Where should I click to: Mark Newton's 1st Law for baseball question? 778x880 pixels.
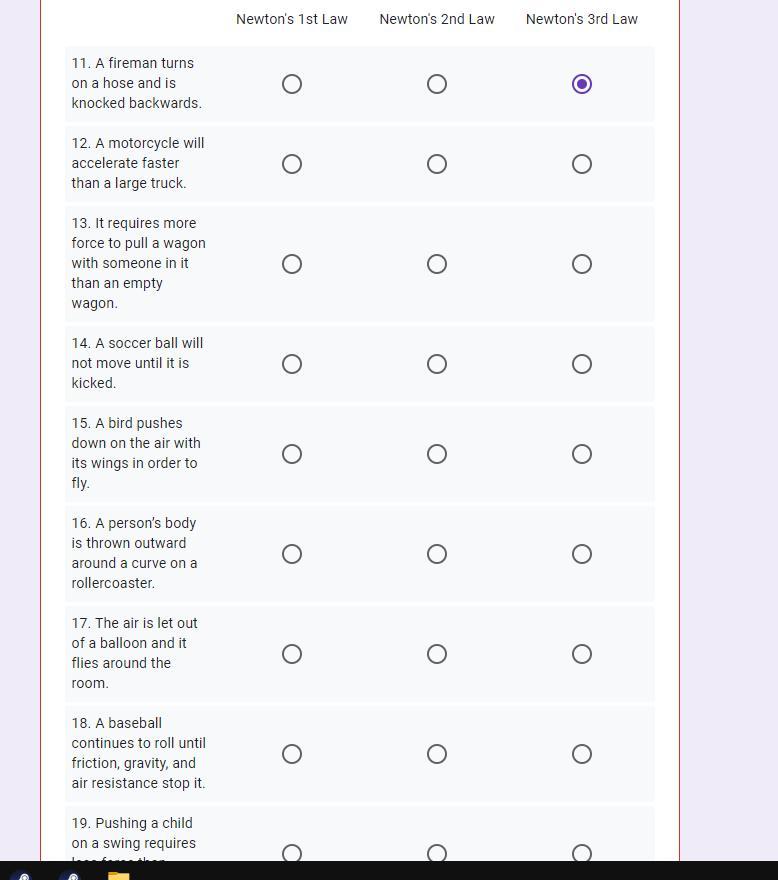[x=292, y=754]
